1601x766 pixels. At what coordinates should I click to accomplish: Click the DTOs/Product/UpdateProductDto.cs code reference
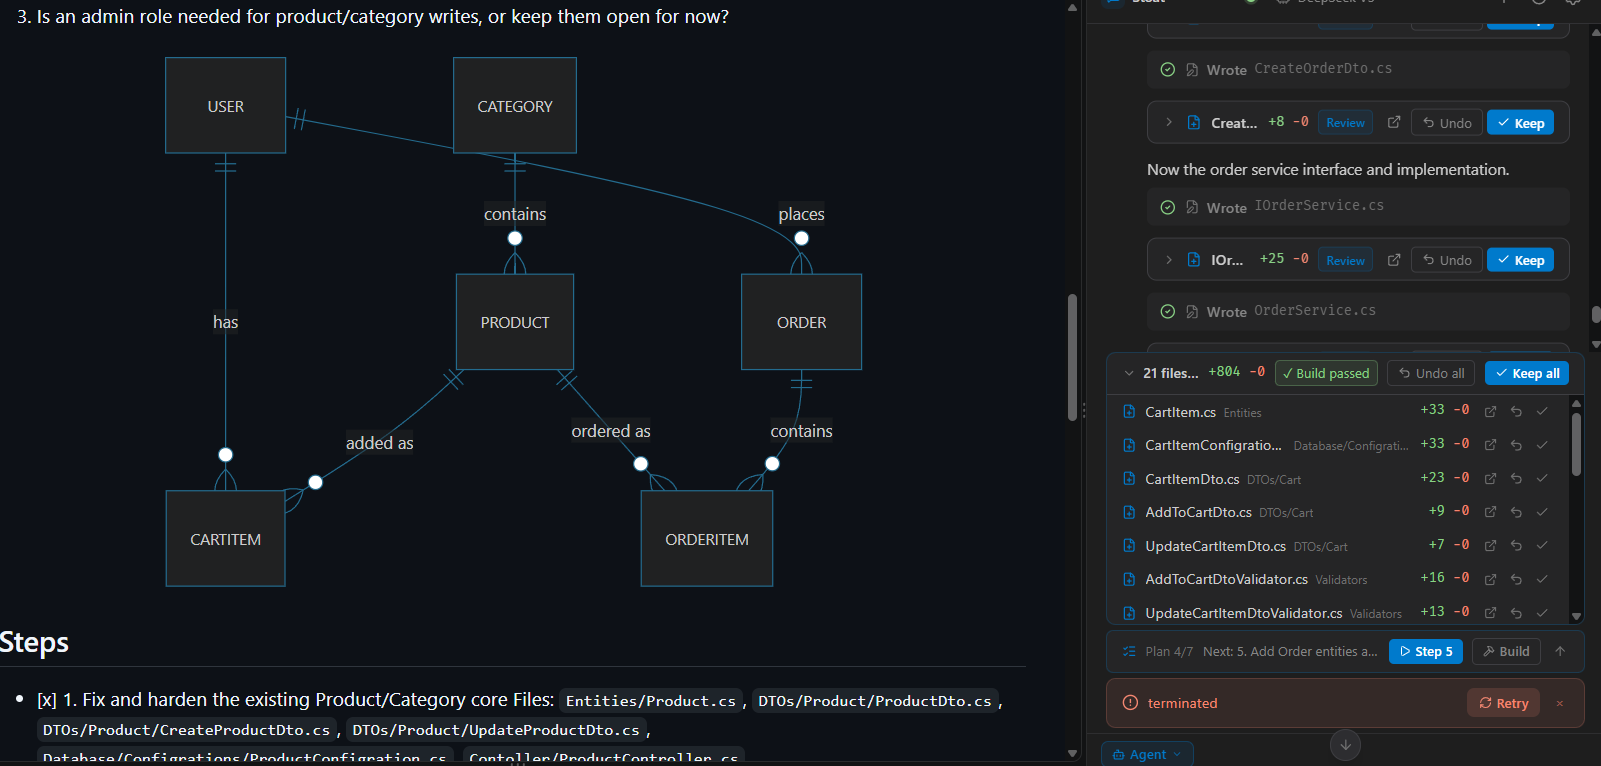[495, 730]
